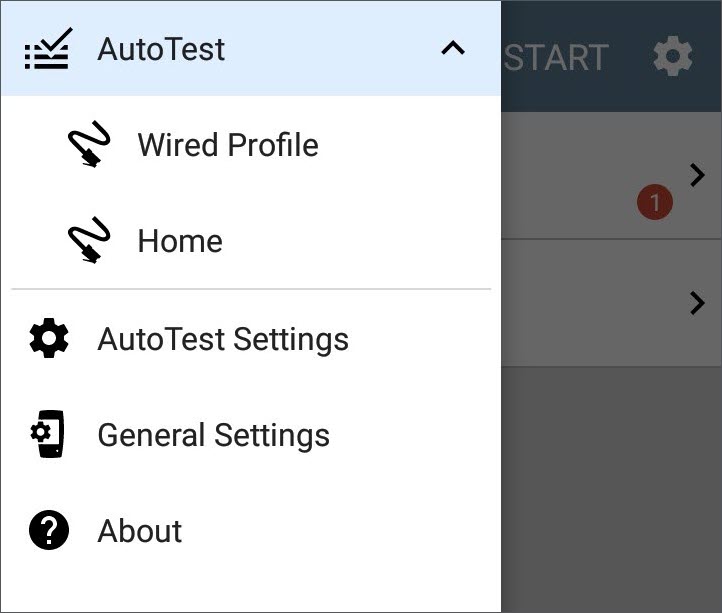
Task: Select the AutoTest menu header label
Action: (161, 49)
